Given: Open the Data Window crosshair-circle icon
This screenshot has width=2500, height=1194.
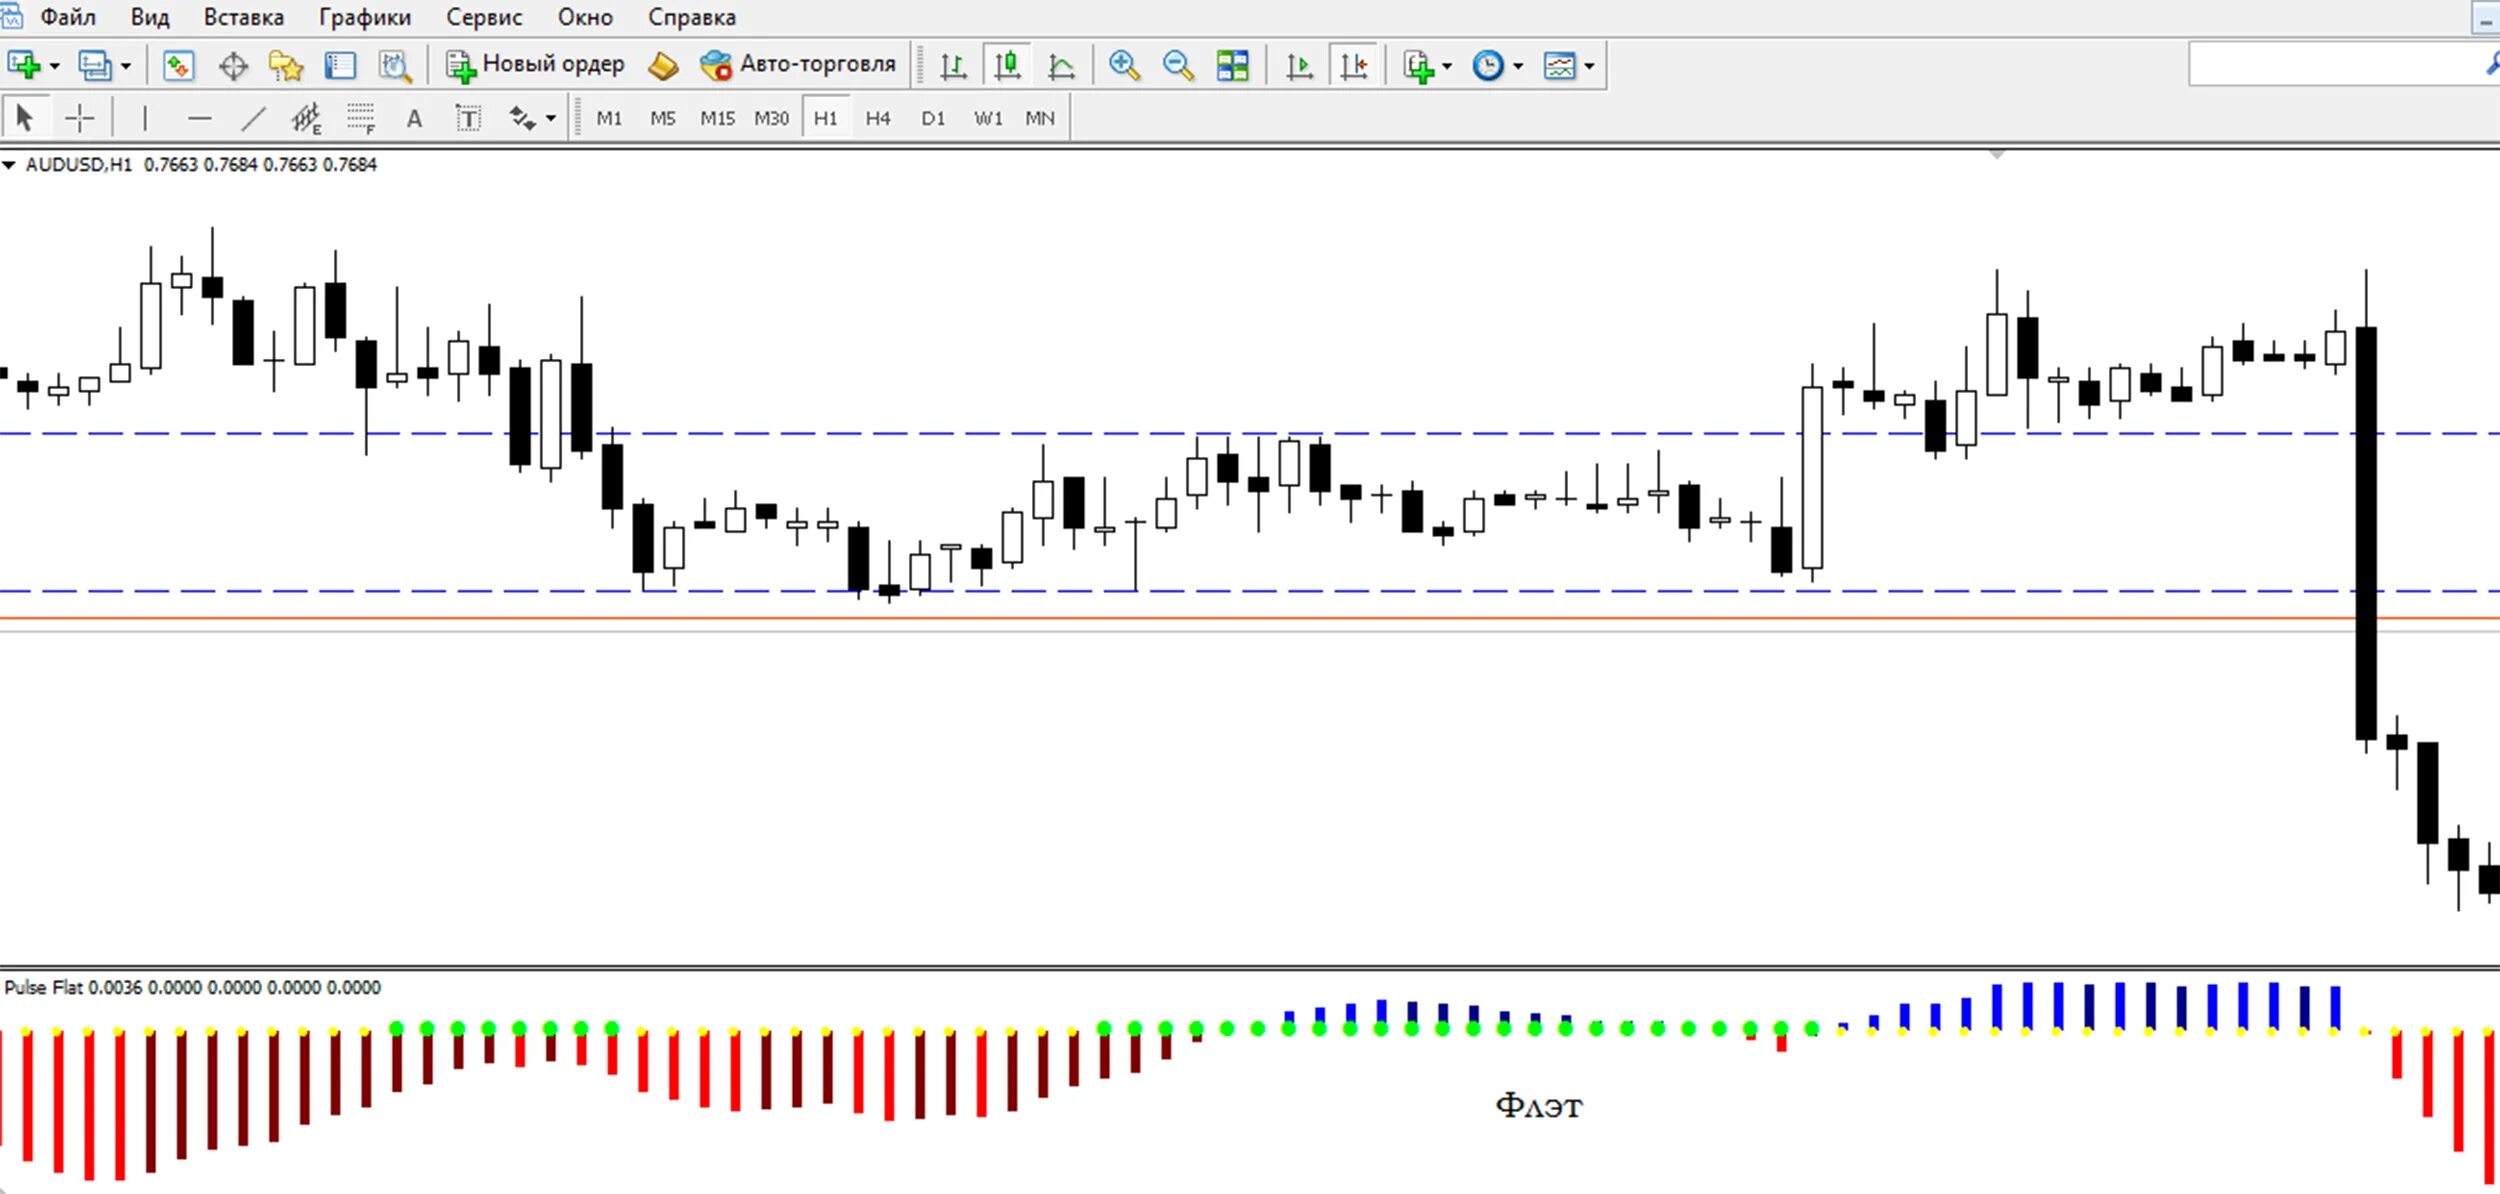Looking at the screenshot, I should coord(233,66).
